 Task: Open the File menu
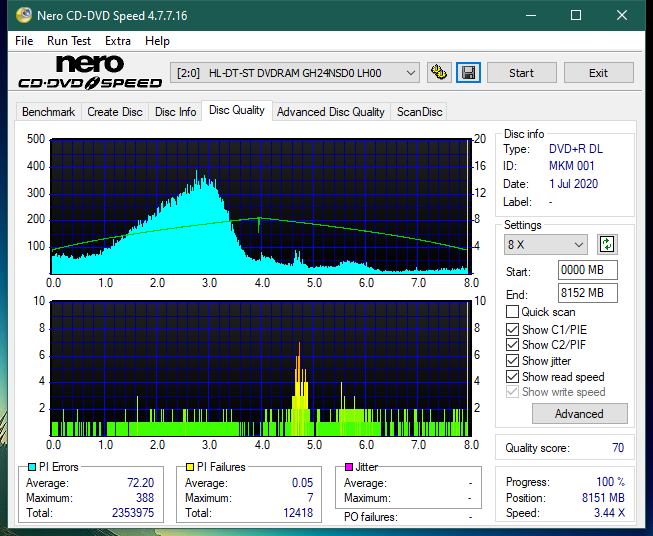24,41
